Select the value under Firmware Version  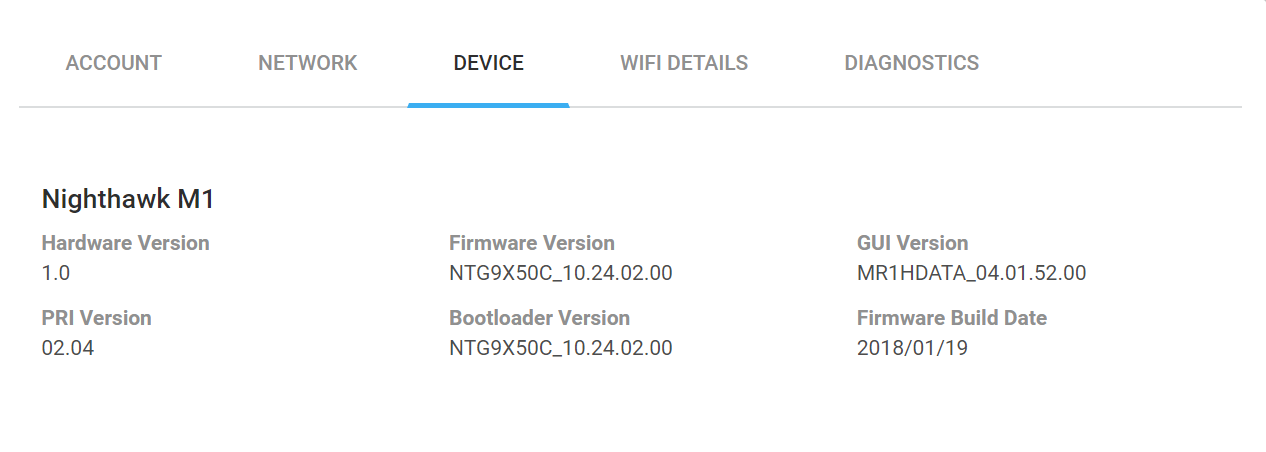pyautogui.click(x=560, y=273)
